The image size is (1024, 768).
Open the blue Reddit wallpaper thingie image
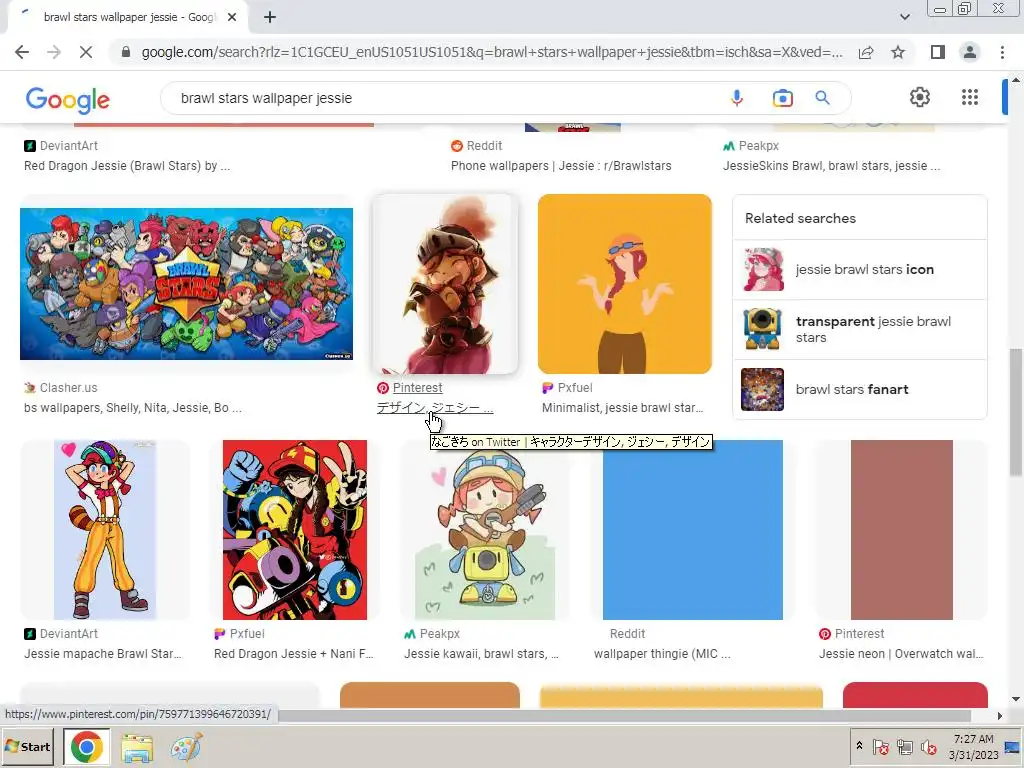(692, 530)
